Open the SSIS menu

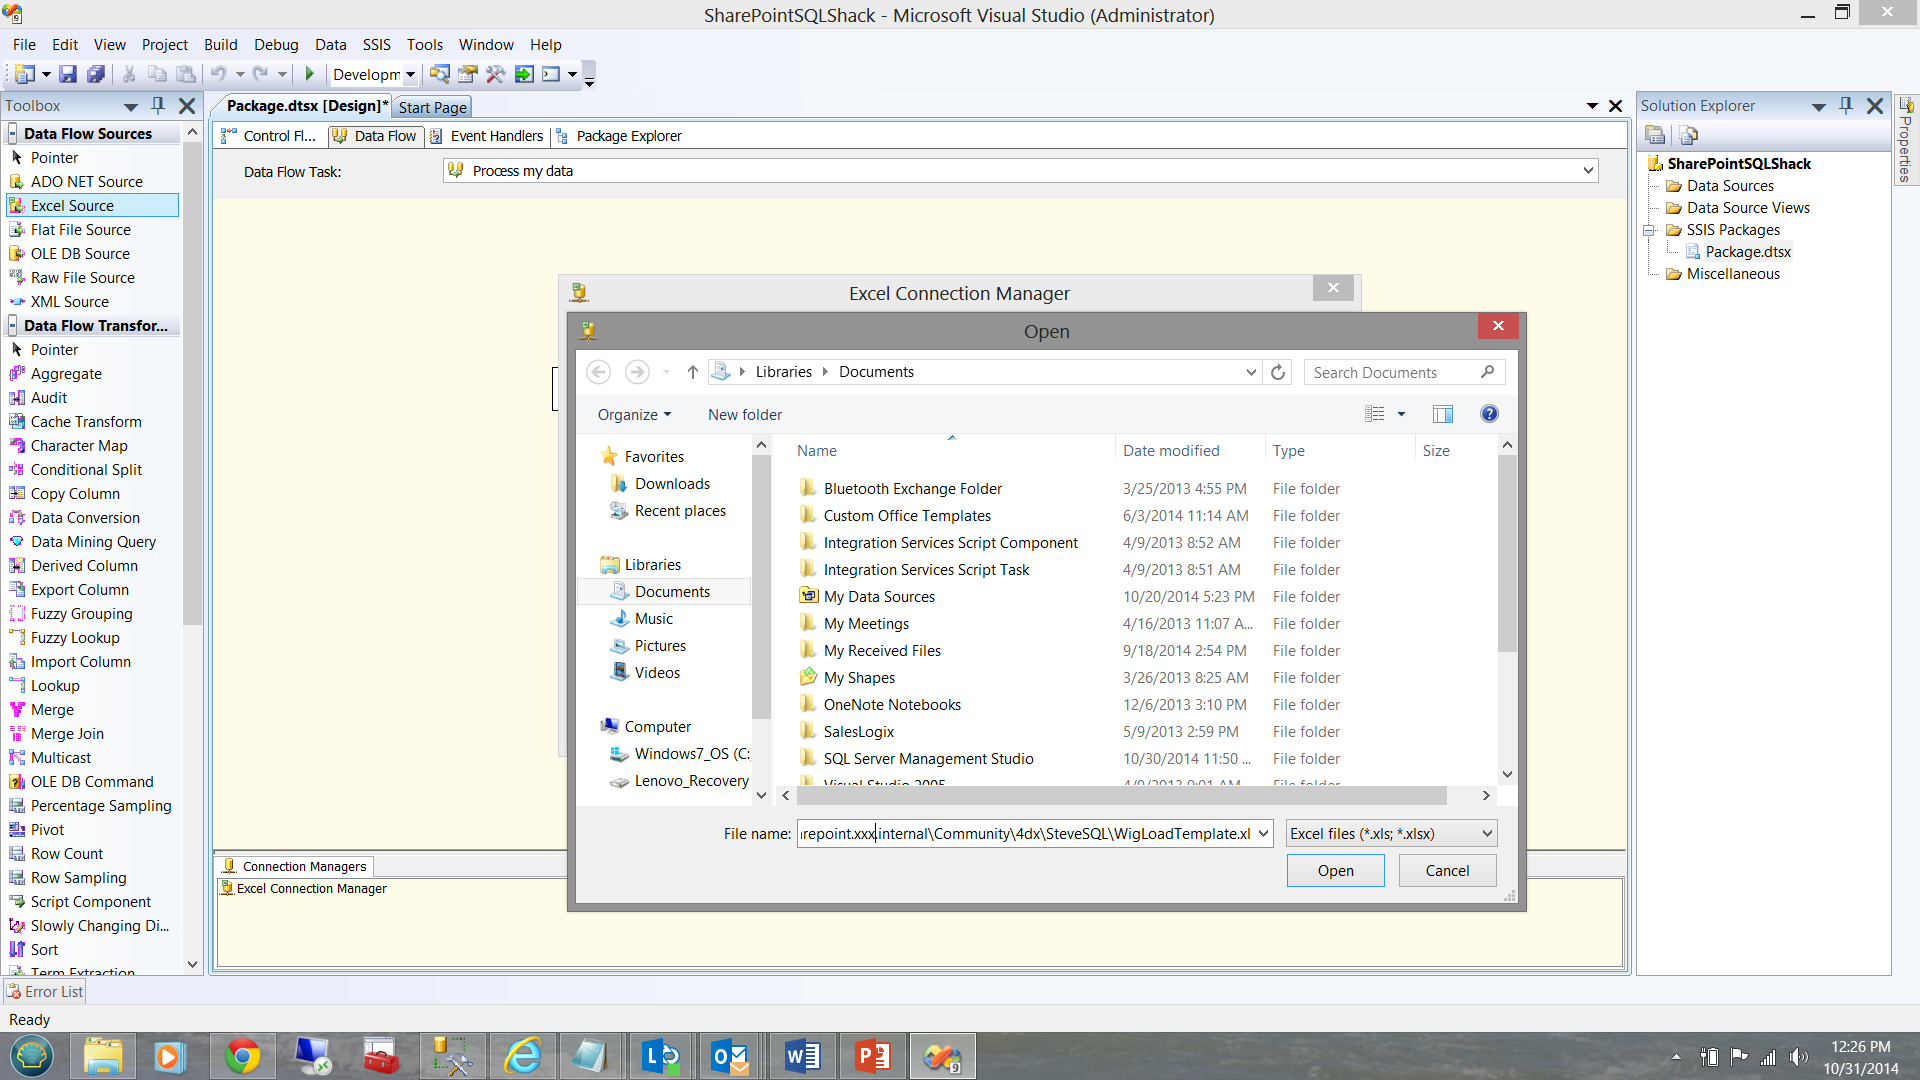coord(376,45)
